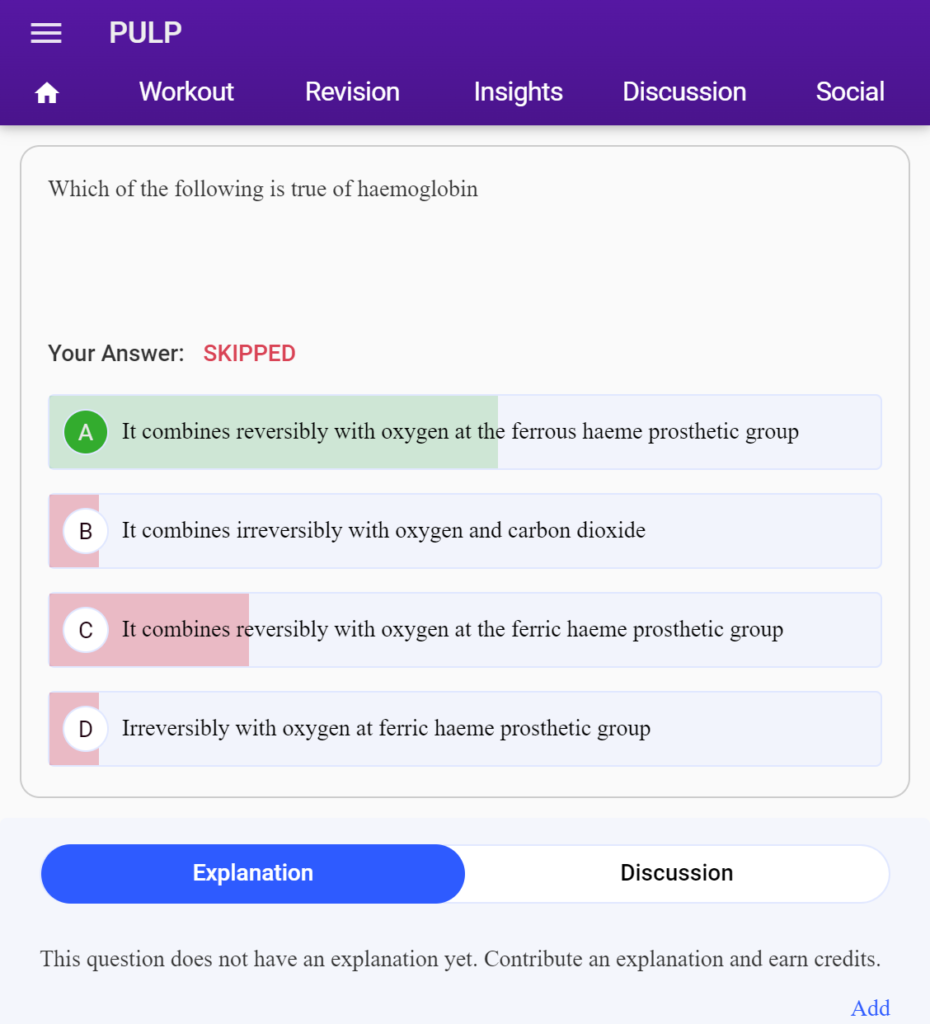This screenshot has height=1024, width=930.
Task: Click the Add explanation link
Action: click(870, 1008)
